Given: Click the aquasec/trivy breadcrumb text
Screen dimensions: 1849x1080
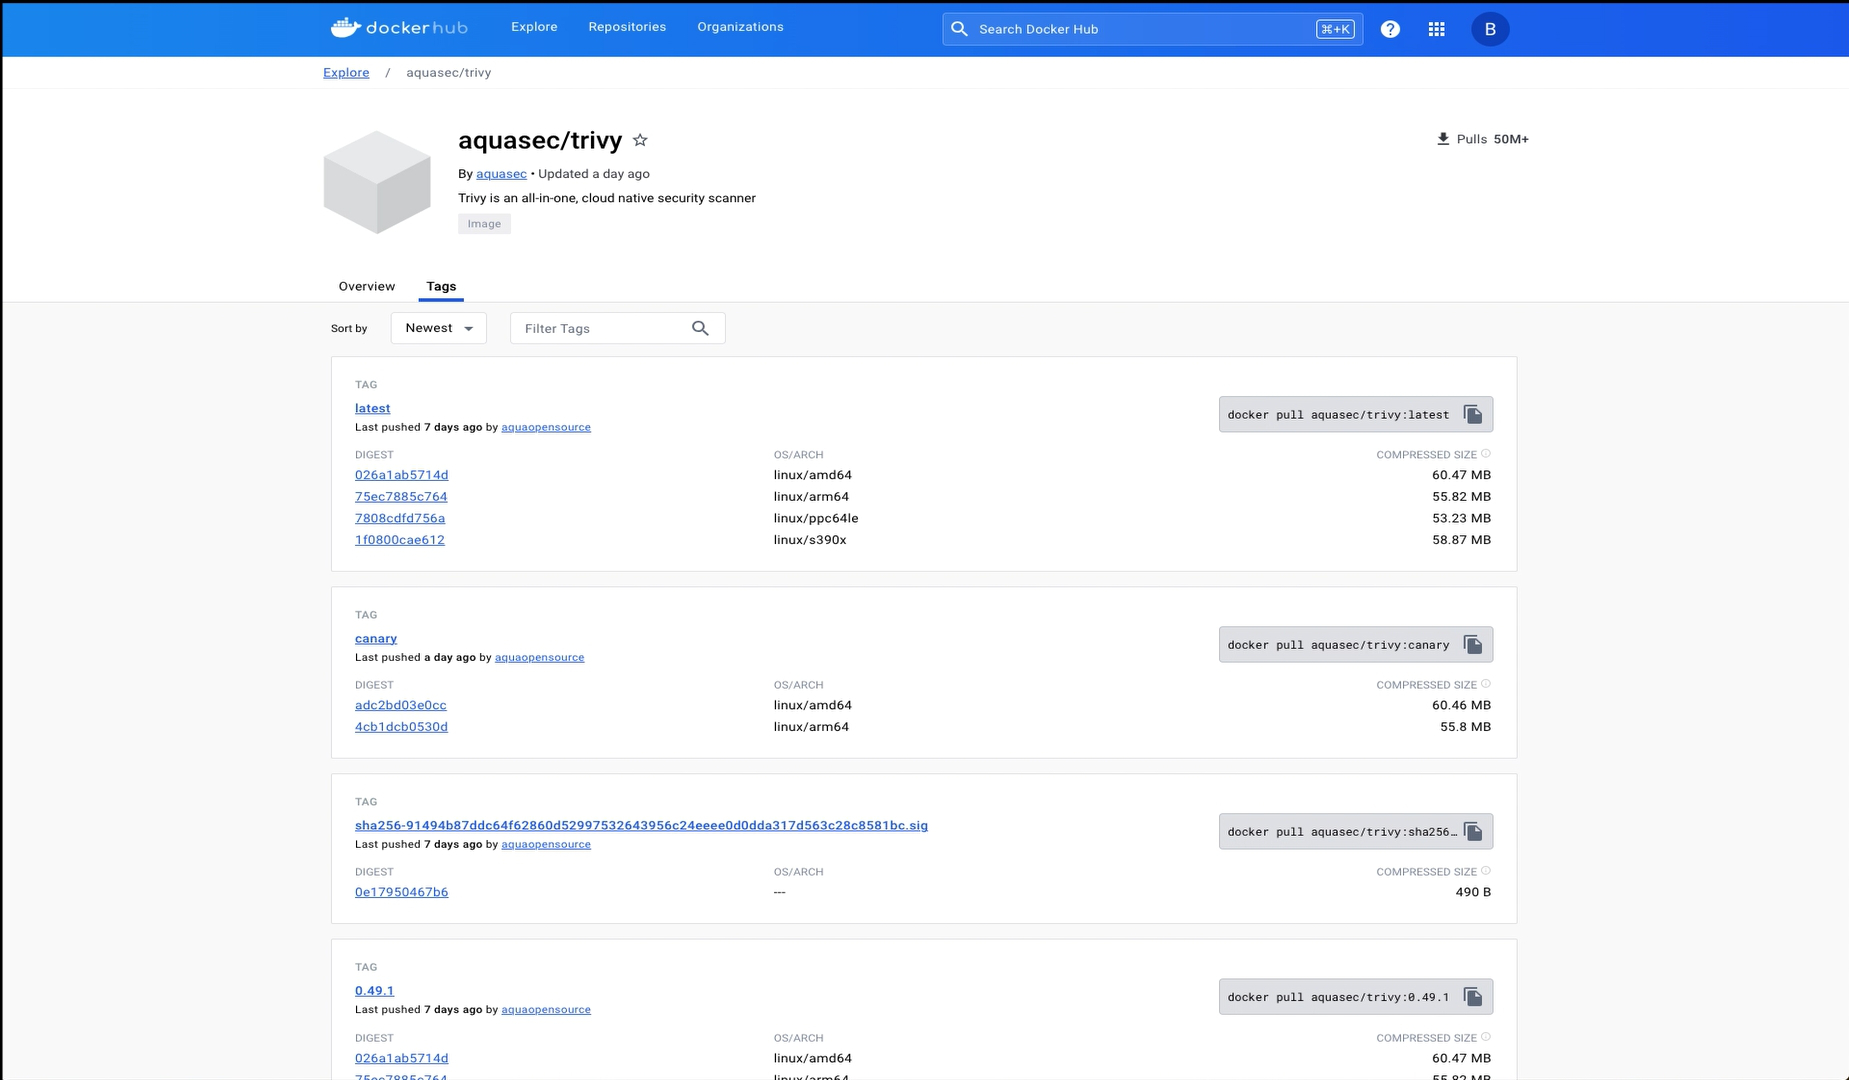Looking at the screenshot, I should tap(448, 72).
